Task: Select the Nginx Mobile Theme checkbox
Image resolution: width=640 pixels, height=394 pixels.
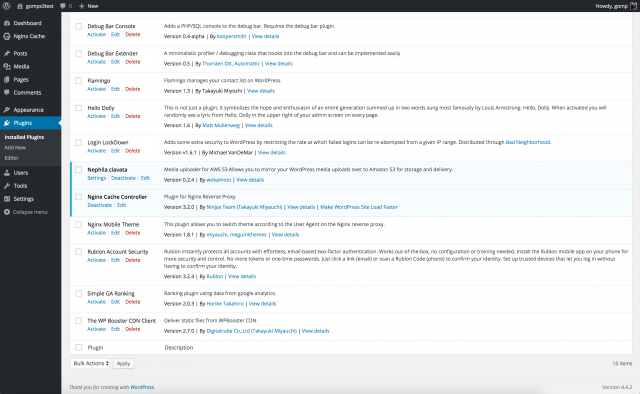Action: [78, 225]
